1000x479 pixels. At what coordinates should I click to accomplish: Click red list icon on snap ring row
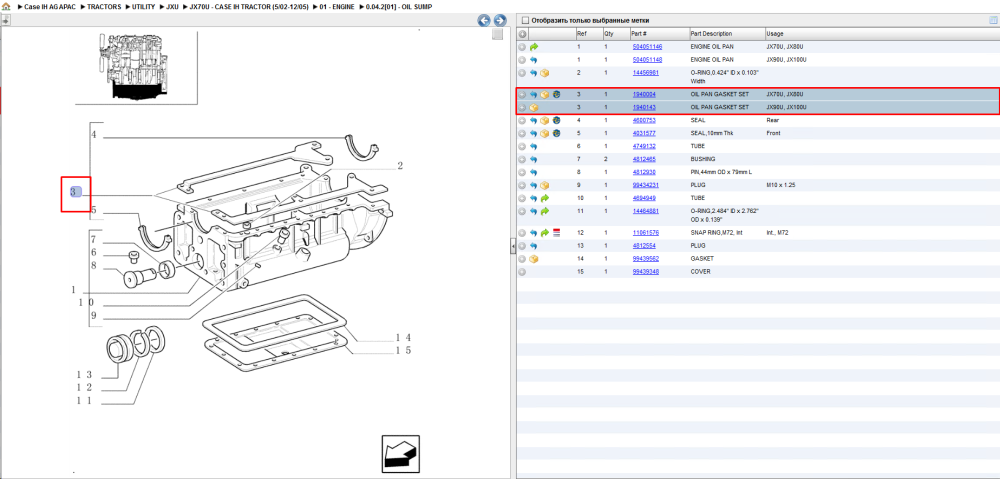point(557,233)
